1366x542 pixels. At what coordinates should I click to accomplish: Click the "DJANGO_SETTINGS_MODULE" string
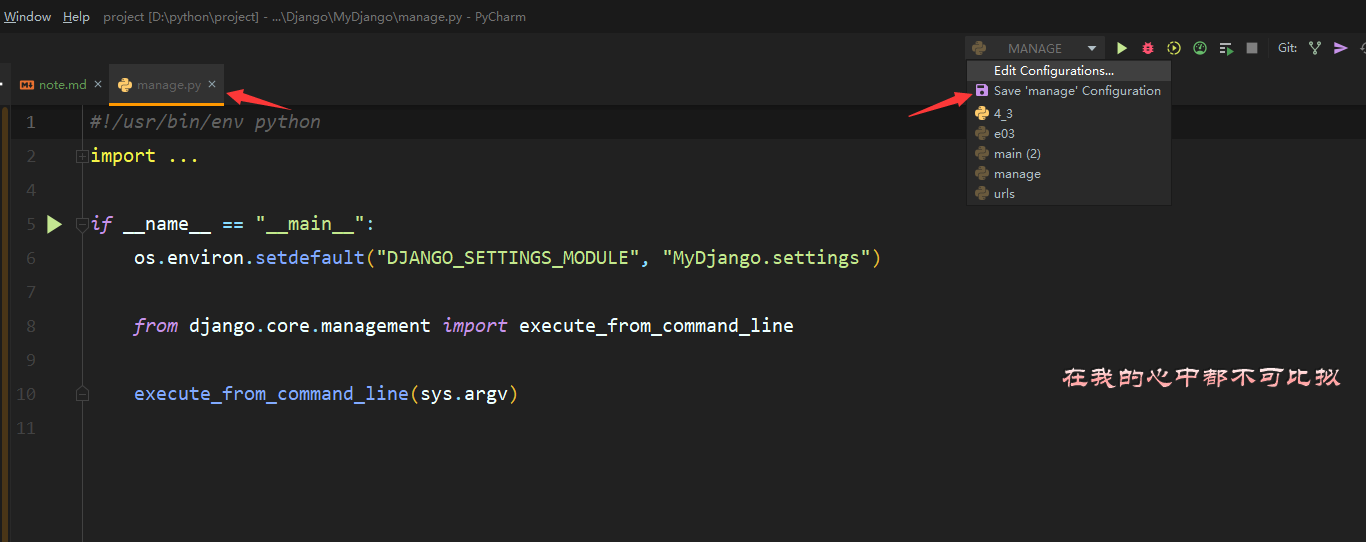pyautogui.click(x=508, y=258)
